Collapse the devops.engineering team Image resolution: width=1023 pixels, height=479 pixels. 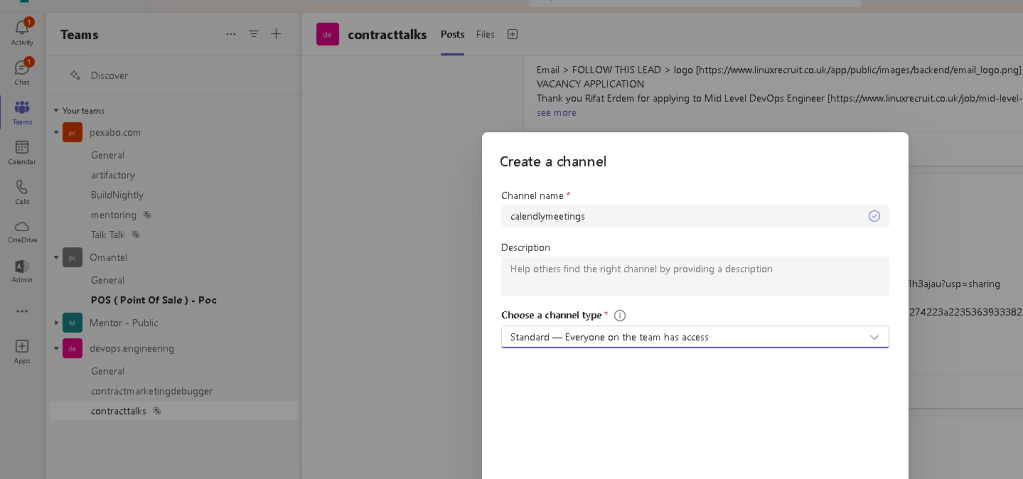click(56, 348)
